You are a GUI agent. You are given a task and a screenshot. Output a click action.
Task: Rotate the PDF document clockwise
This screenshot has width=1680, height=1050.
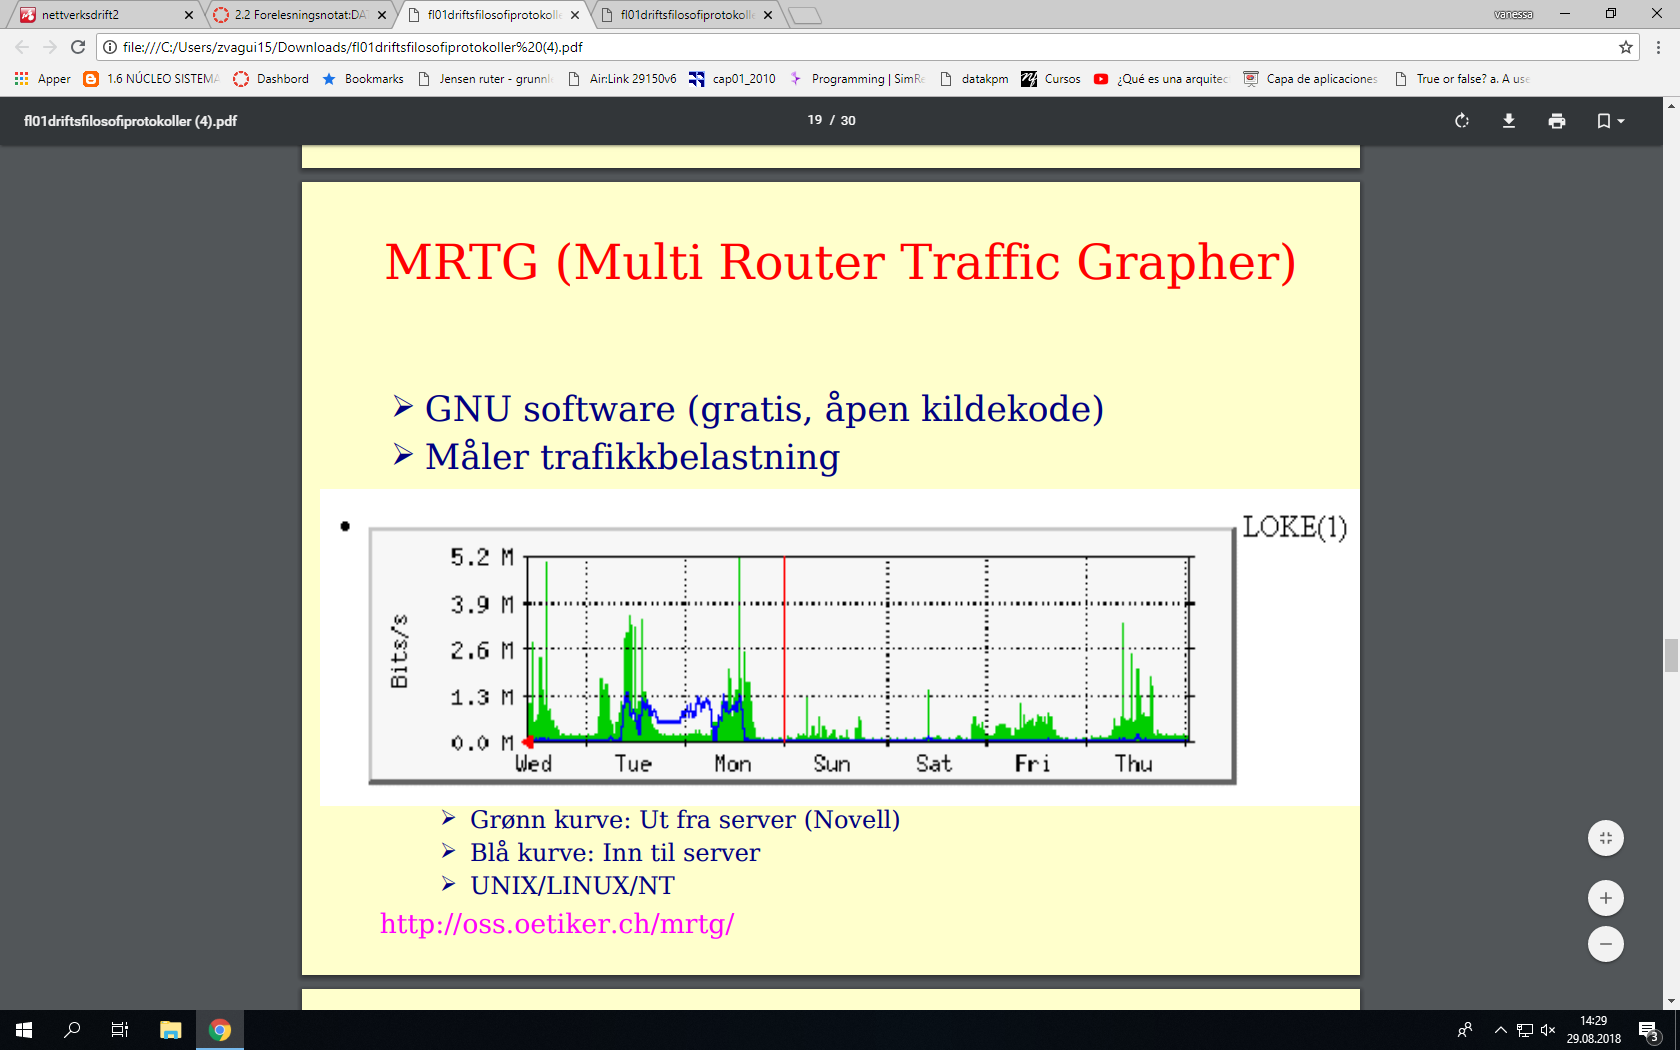pyautogui.click(x=1462, y=121)
